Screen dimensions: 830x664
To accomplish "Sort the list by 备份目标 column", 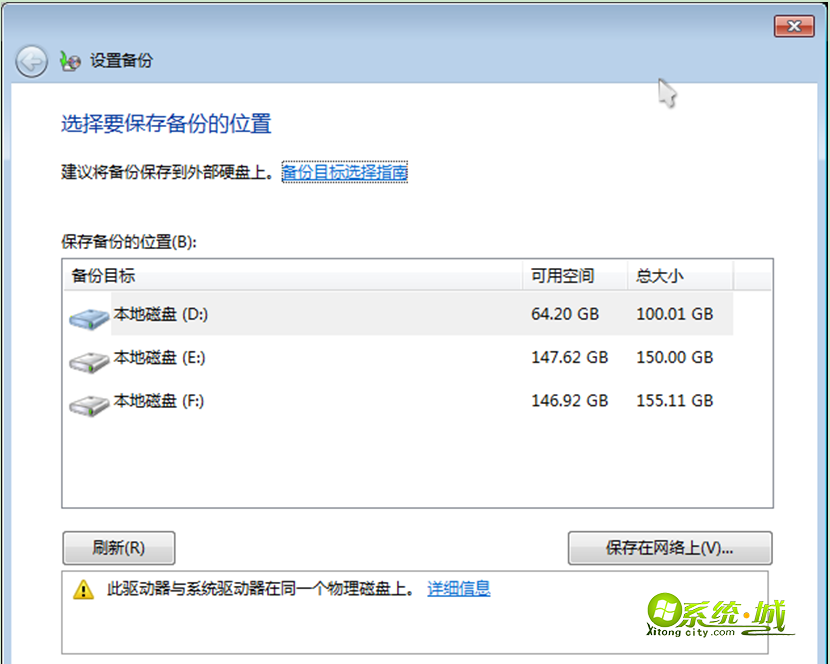I will 104,275.
